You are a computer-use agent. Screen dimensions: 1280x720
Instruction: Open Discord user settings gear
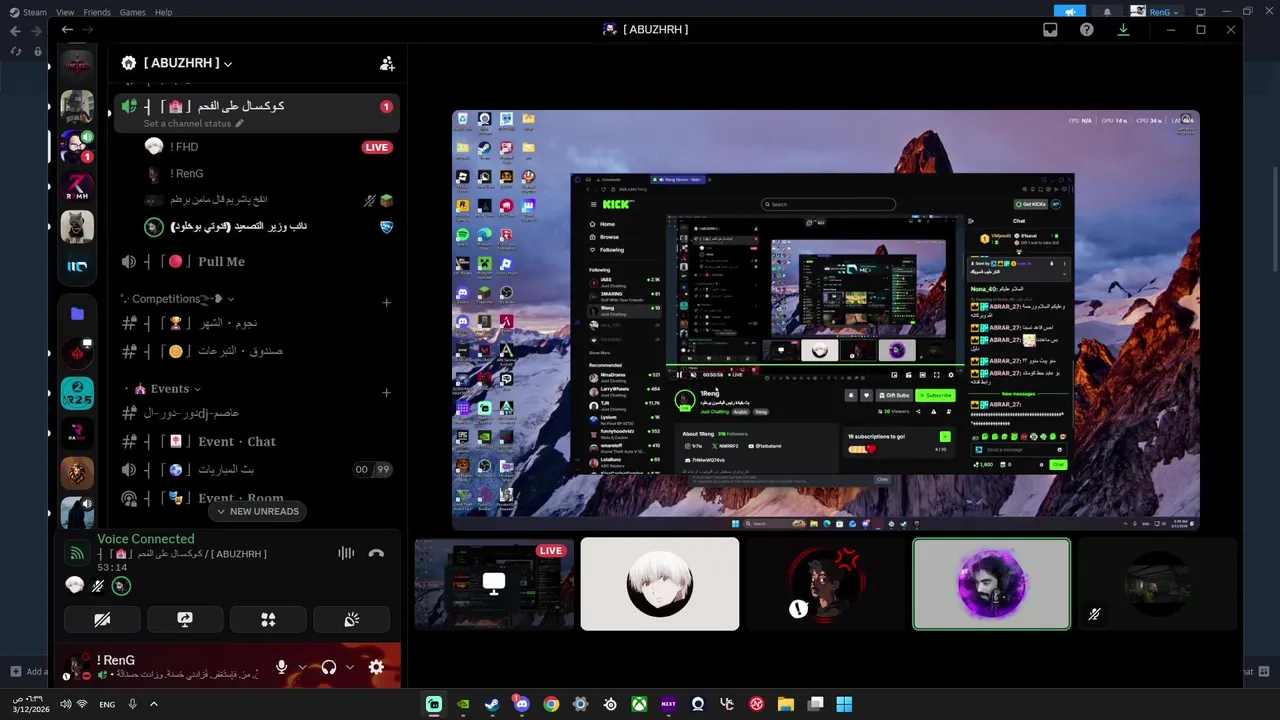(376, 667)
